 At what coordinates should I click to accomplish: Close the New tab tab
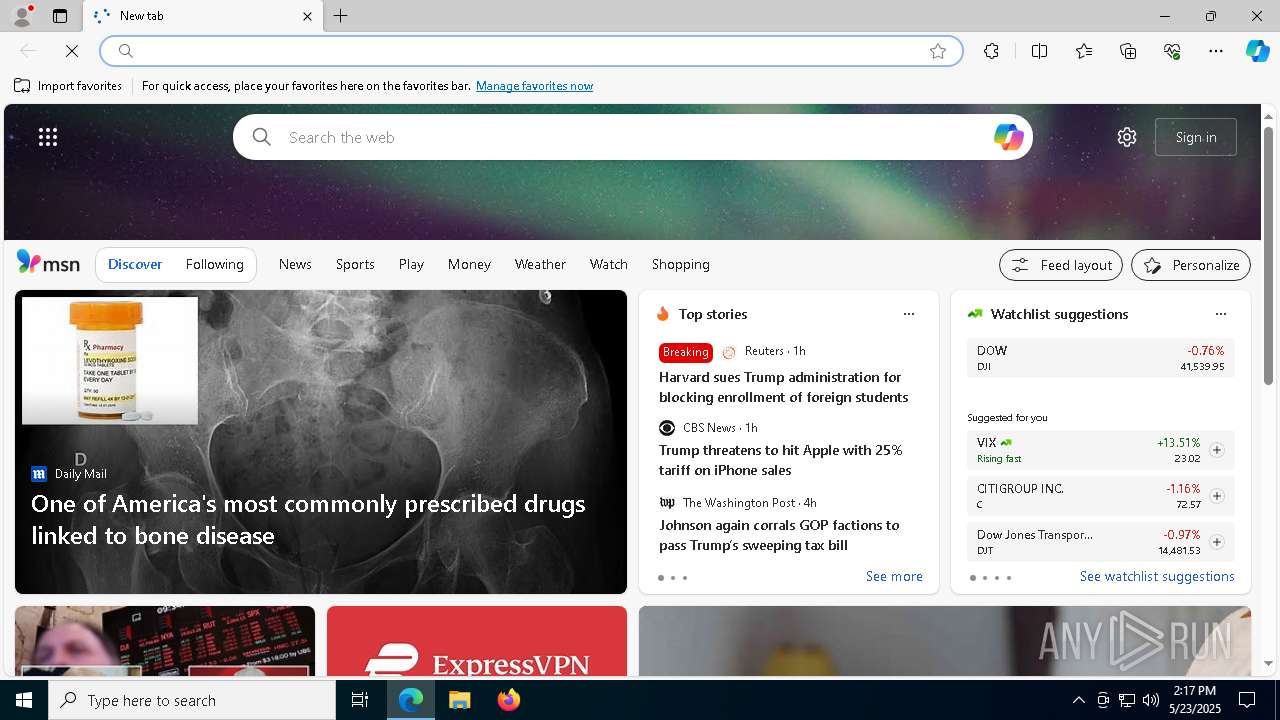pyautogui.click(x=307, y=16)
